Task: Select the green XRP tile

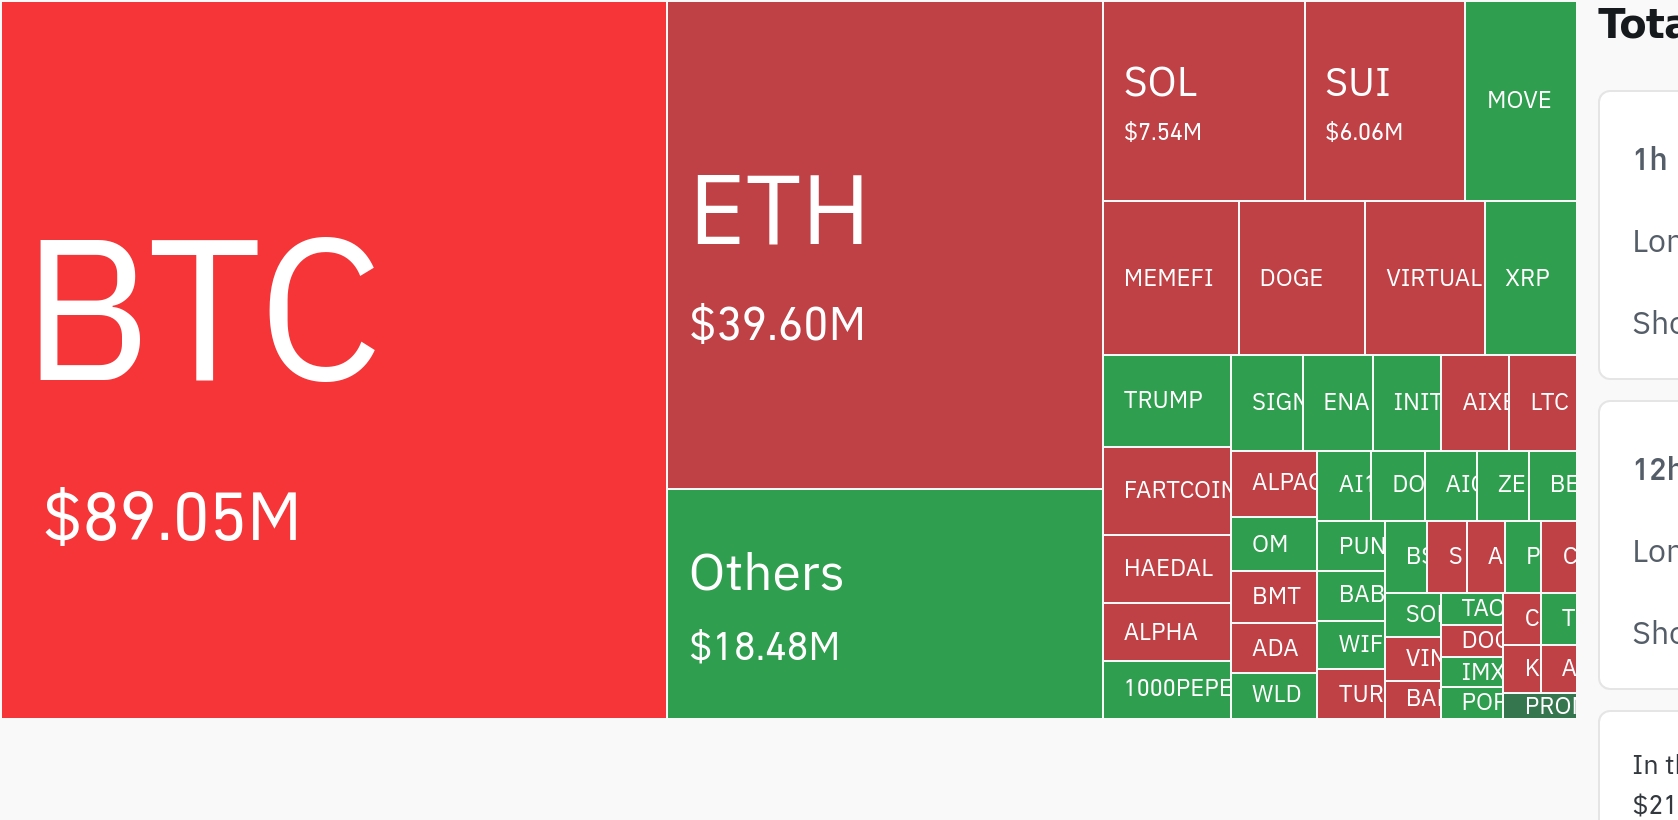Action: [x=1530, y=278]
